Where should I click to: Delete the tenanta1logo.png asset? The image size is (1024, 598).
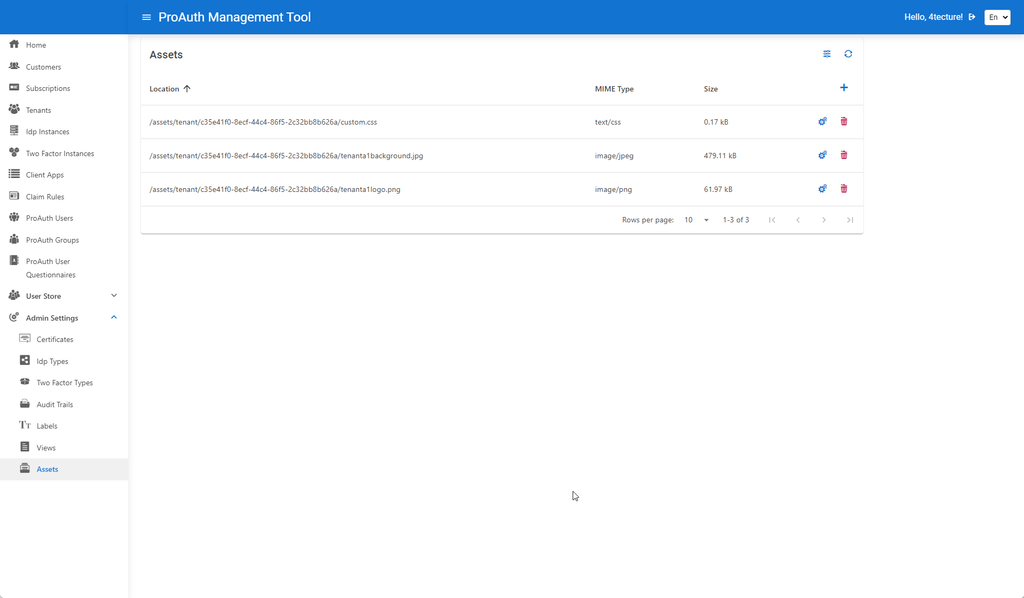(844, 189)
